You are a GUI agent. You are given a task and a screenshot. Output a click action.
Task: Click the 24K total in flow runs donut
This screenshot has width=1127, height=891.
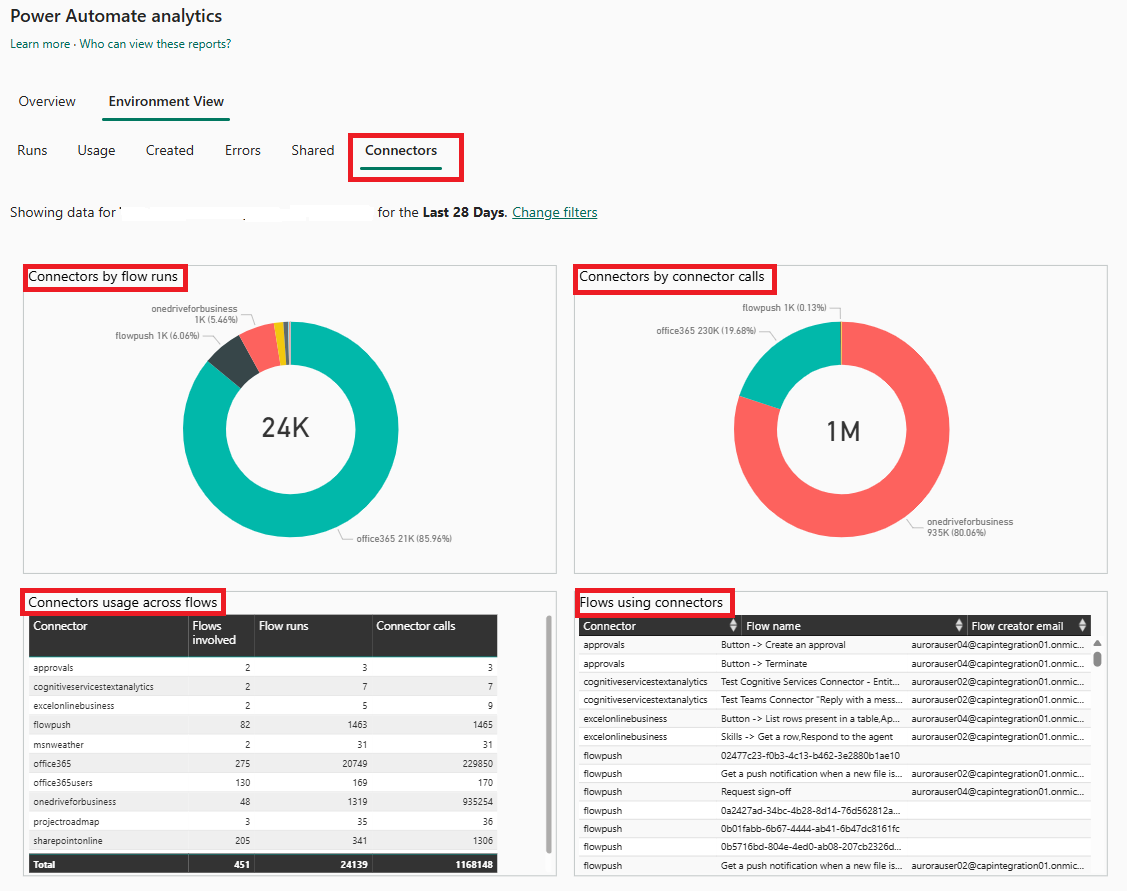(285, 428)
